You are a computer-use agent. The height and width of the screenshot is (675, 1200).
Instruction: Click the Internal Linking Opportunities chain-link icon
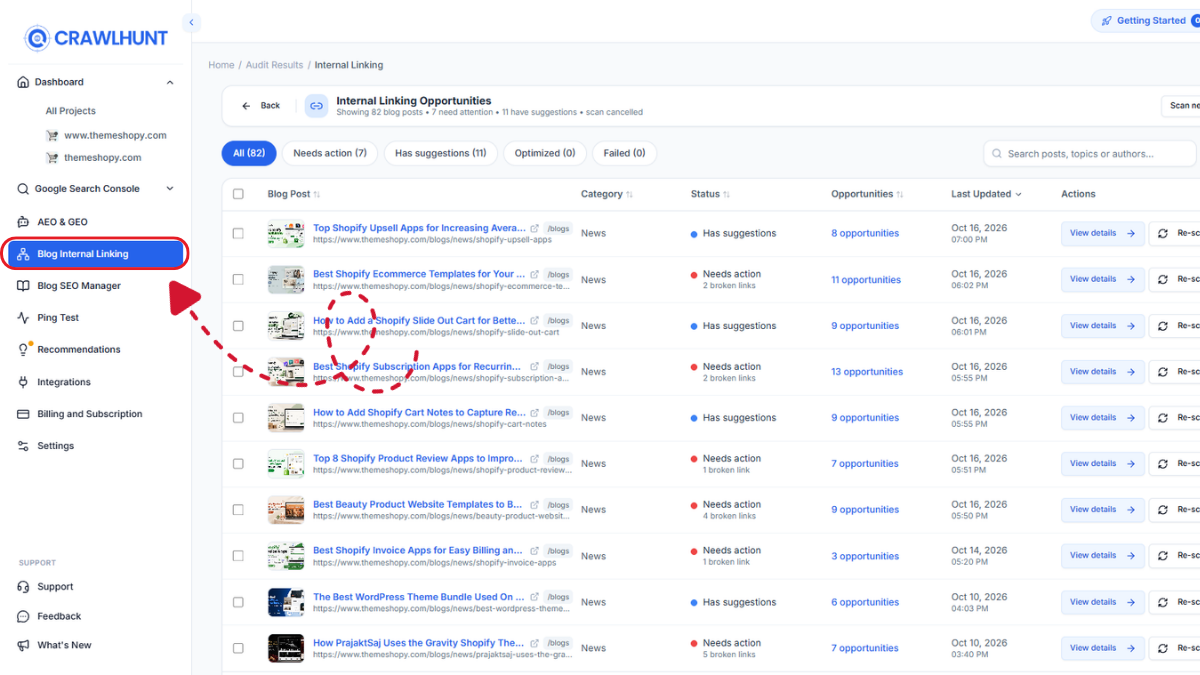(316, 106)
